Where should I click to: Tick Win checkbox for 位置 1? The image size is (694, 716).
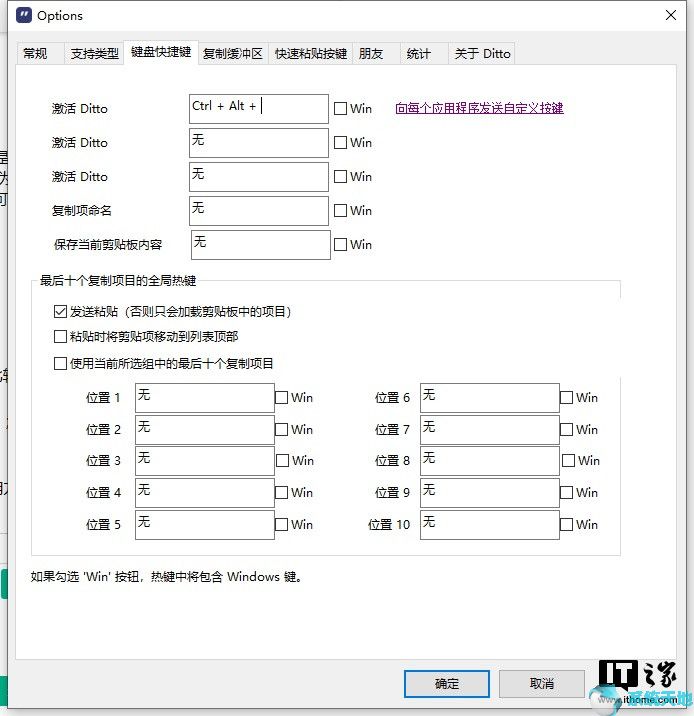(281, 398)
